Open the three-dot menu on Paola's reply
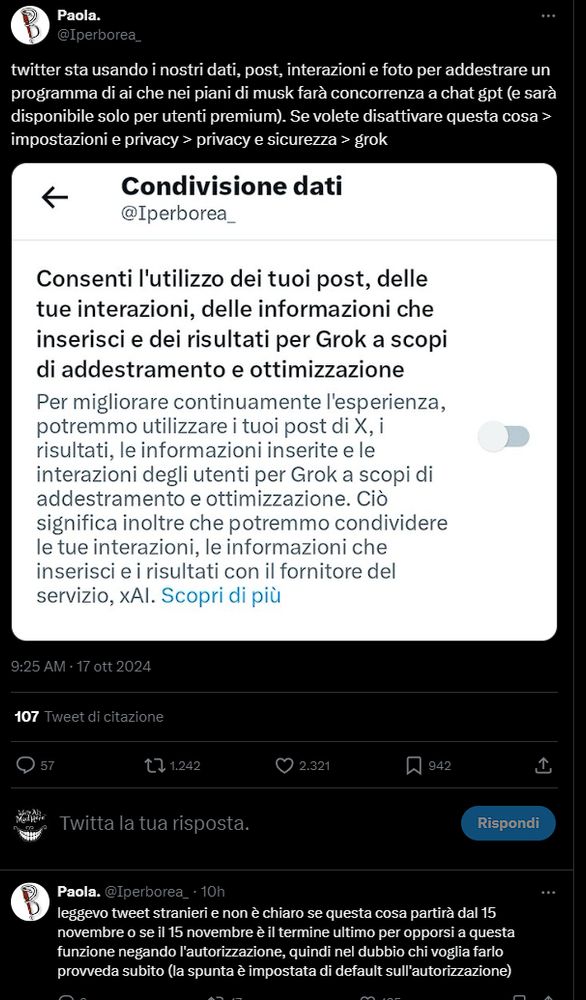The image size is (586, 1000). [548, 892]
